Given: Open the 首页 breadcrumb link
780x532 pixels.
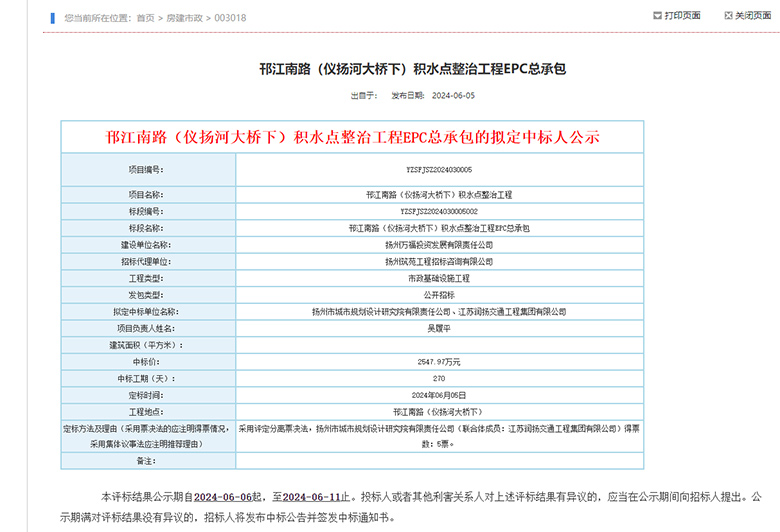Looking at the screenshot, I should point(145,18).
